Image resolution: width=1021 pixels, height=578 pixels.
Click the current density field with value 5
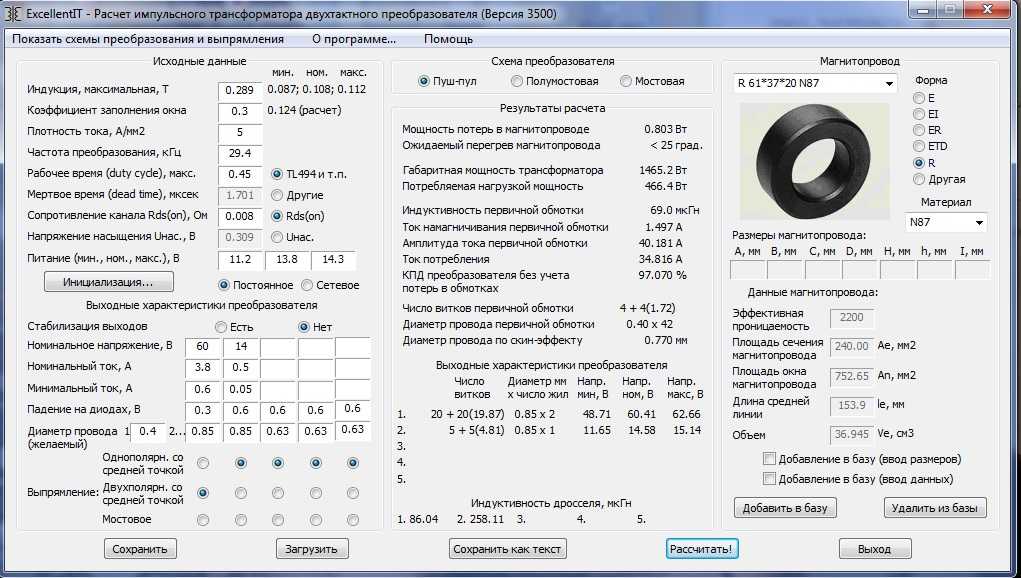point(240,132)
